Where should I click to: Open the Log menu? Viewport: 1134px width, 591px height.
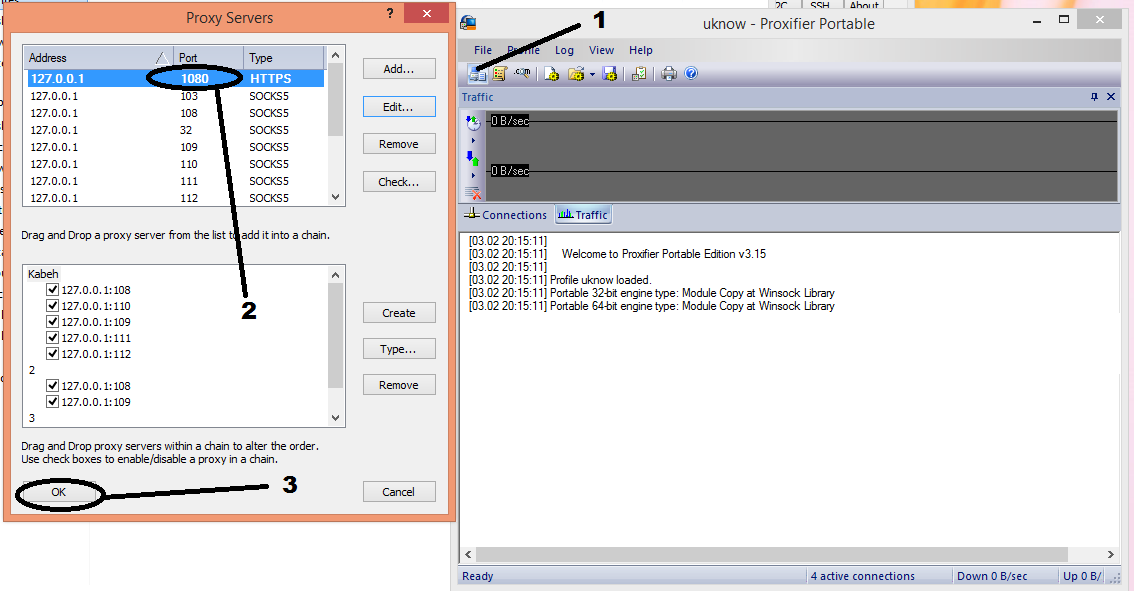point(564,50)
